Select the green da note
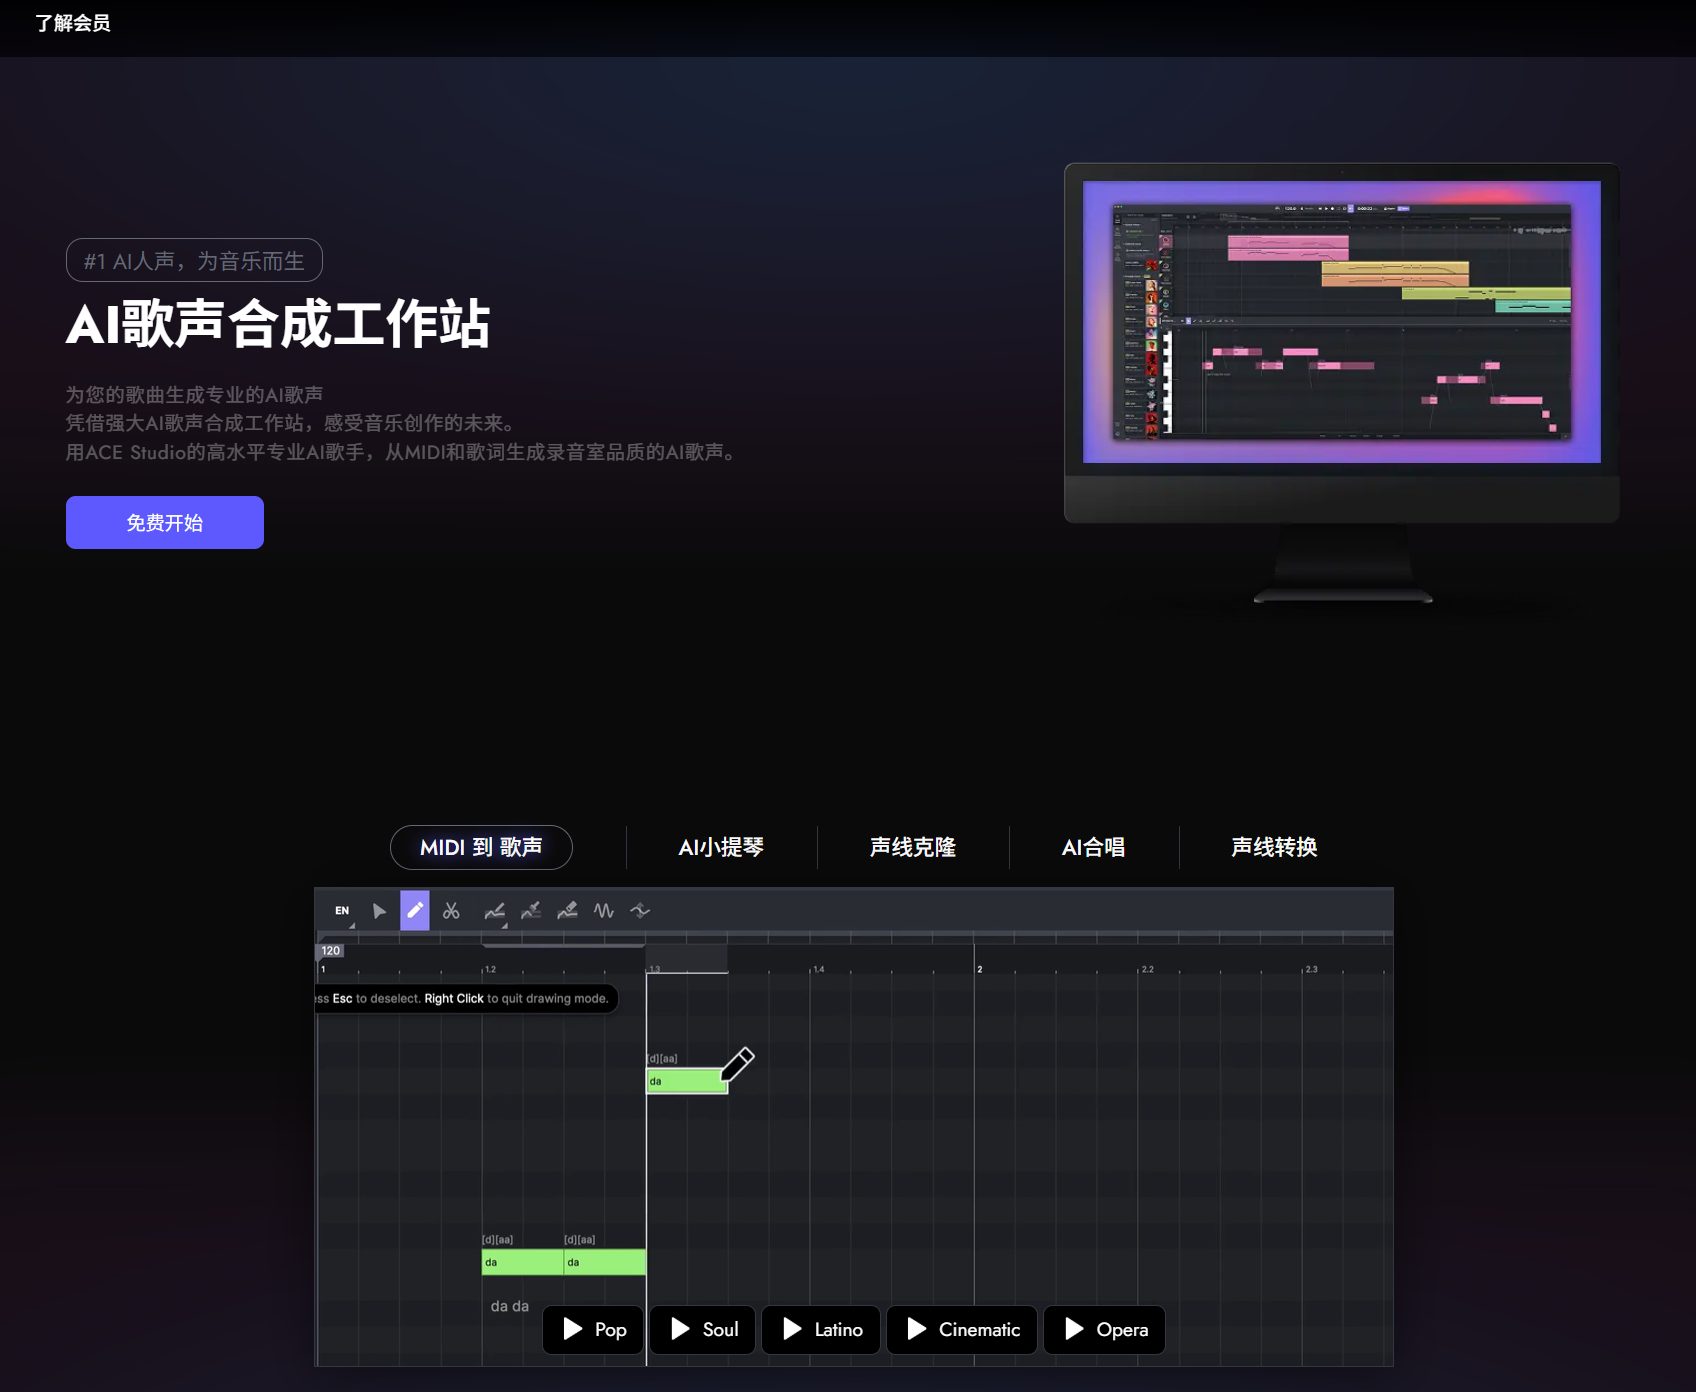Image resolution: width=1696 pixels, height=1392 pixels. click(685, 1080)
